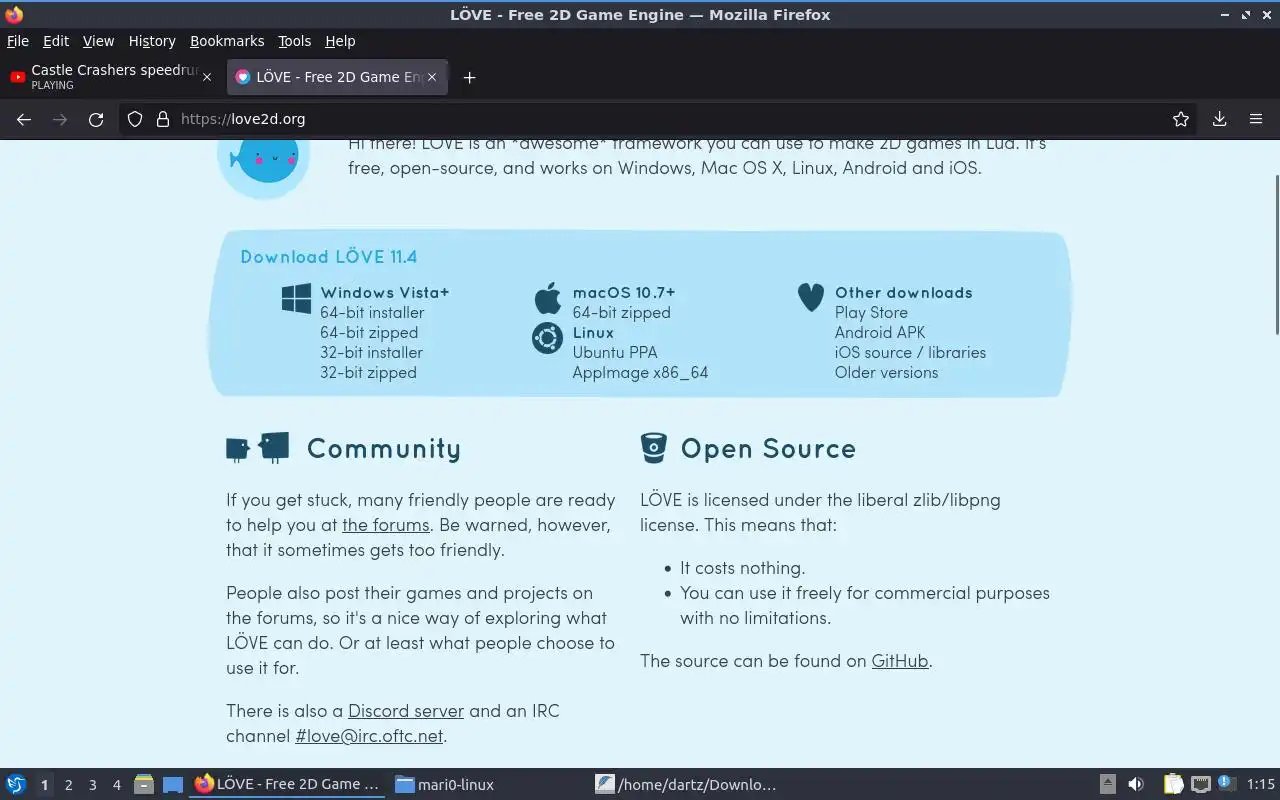Screen dimensions: 1280x800
Task: Open the Older versions link
Action: tap(886, 373)
